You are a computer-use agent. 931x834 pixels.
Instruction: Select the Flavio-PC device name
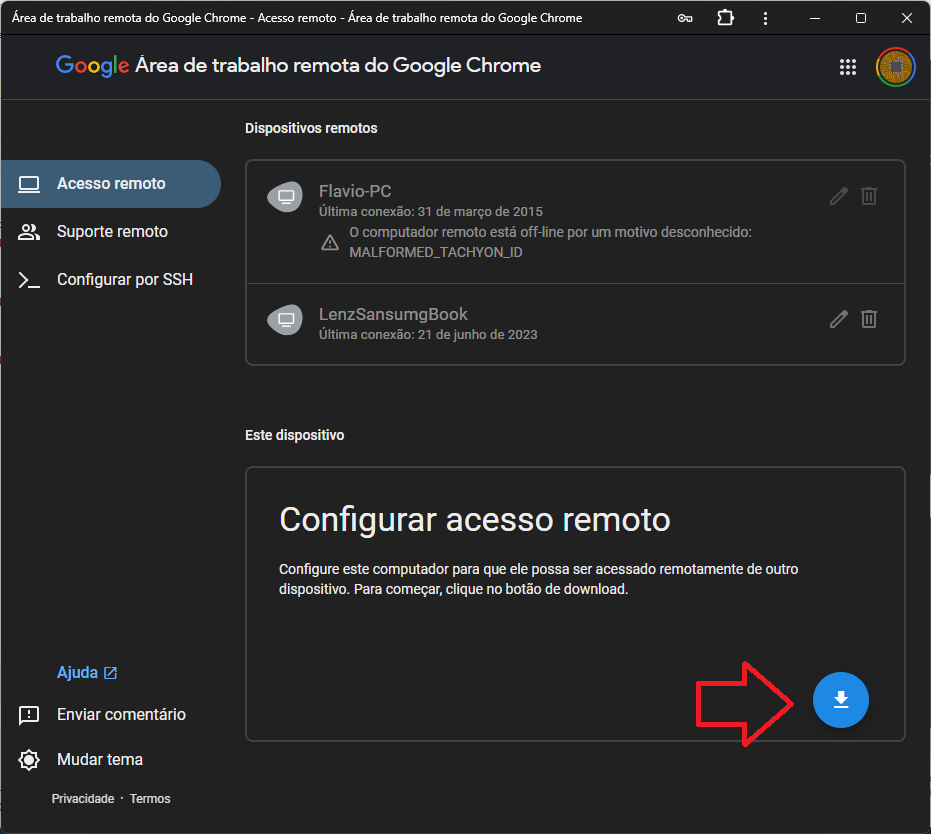tap(355, 191)
